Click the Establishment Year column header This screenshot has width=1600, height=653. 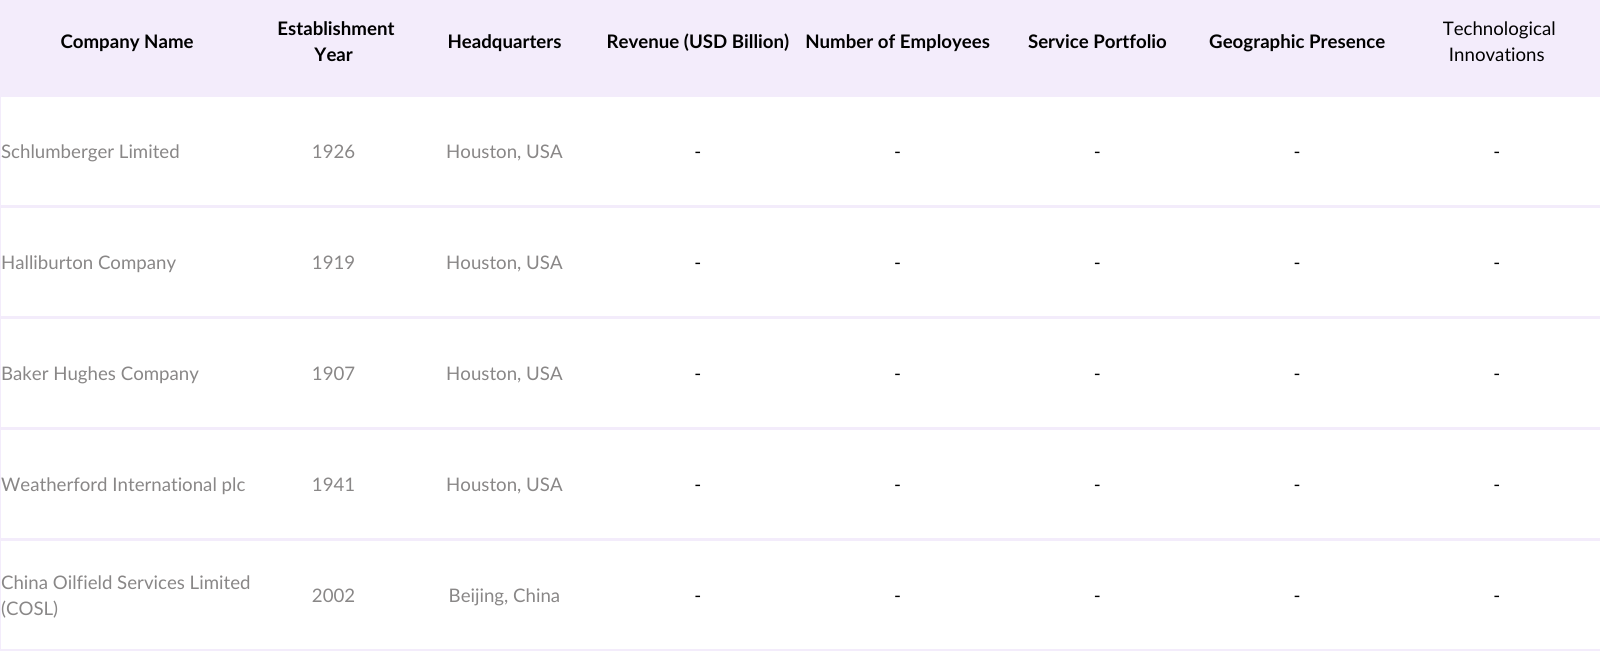(335, 42)
